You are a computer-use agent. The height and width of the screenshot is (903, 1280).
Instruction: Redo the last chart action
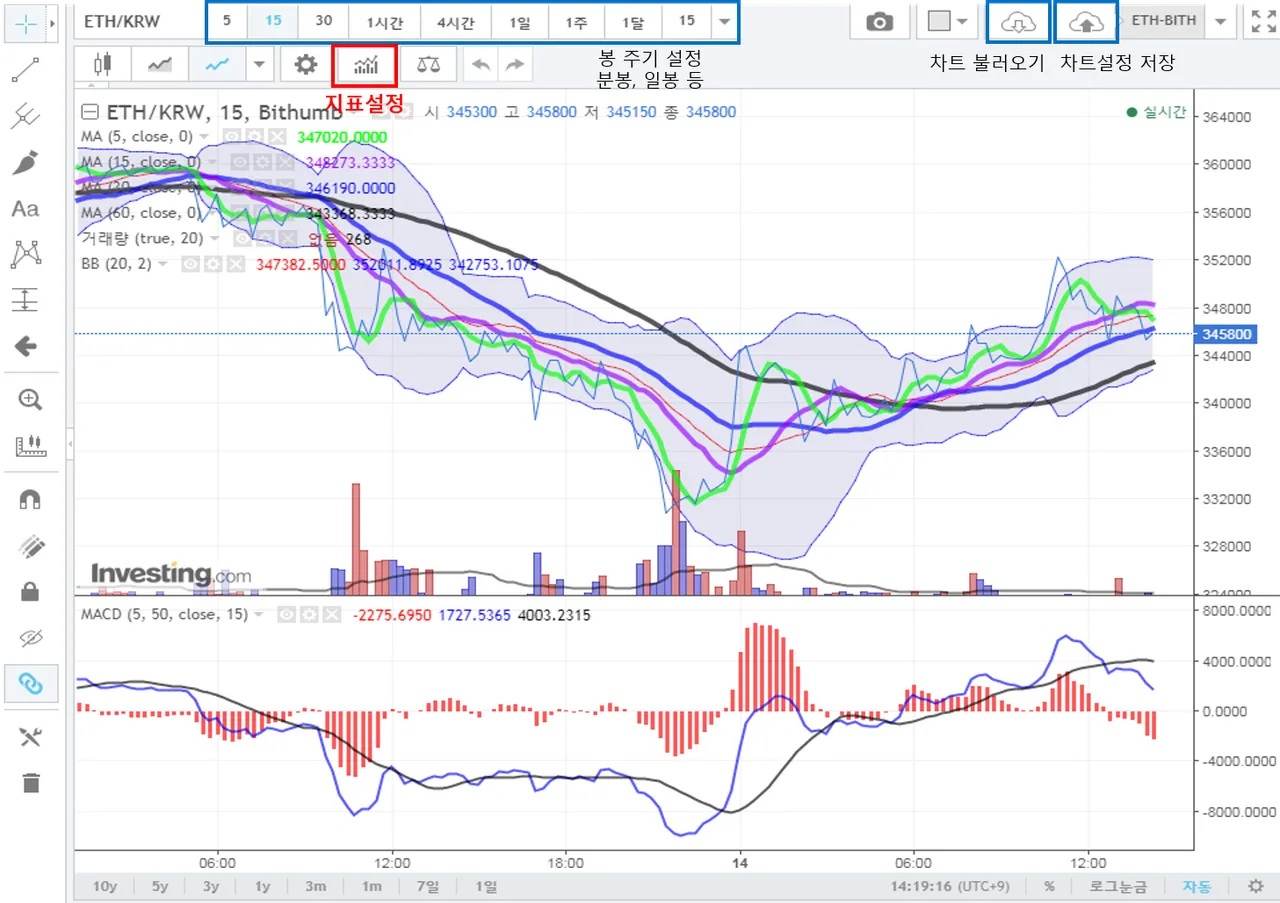pyautogui.click(x=514, y=65)
